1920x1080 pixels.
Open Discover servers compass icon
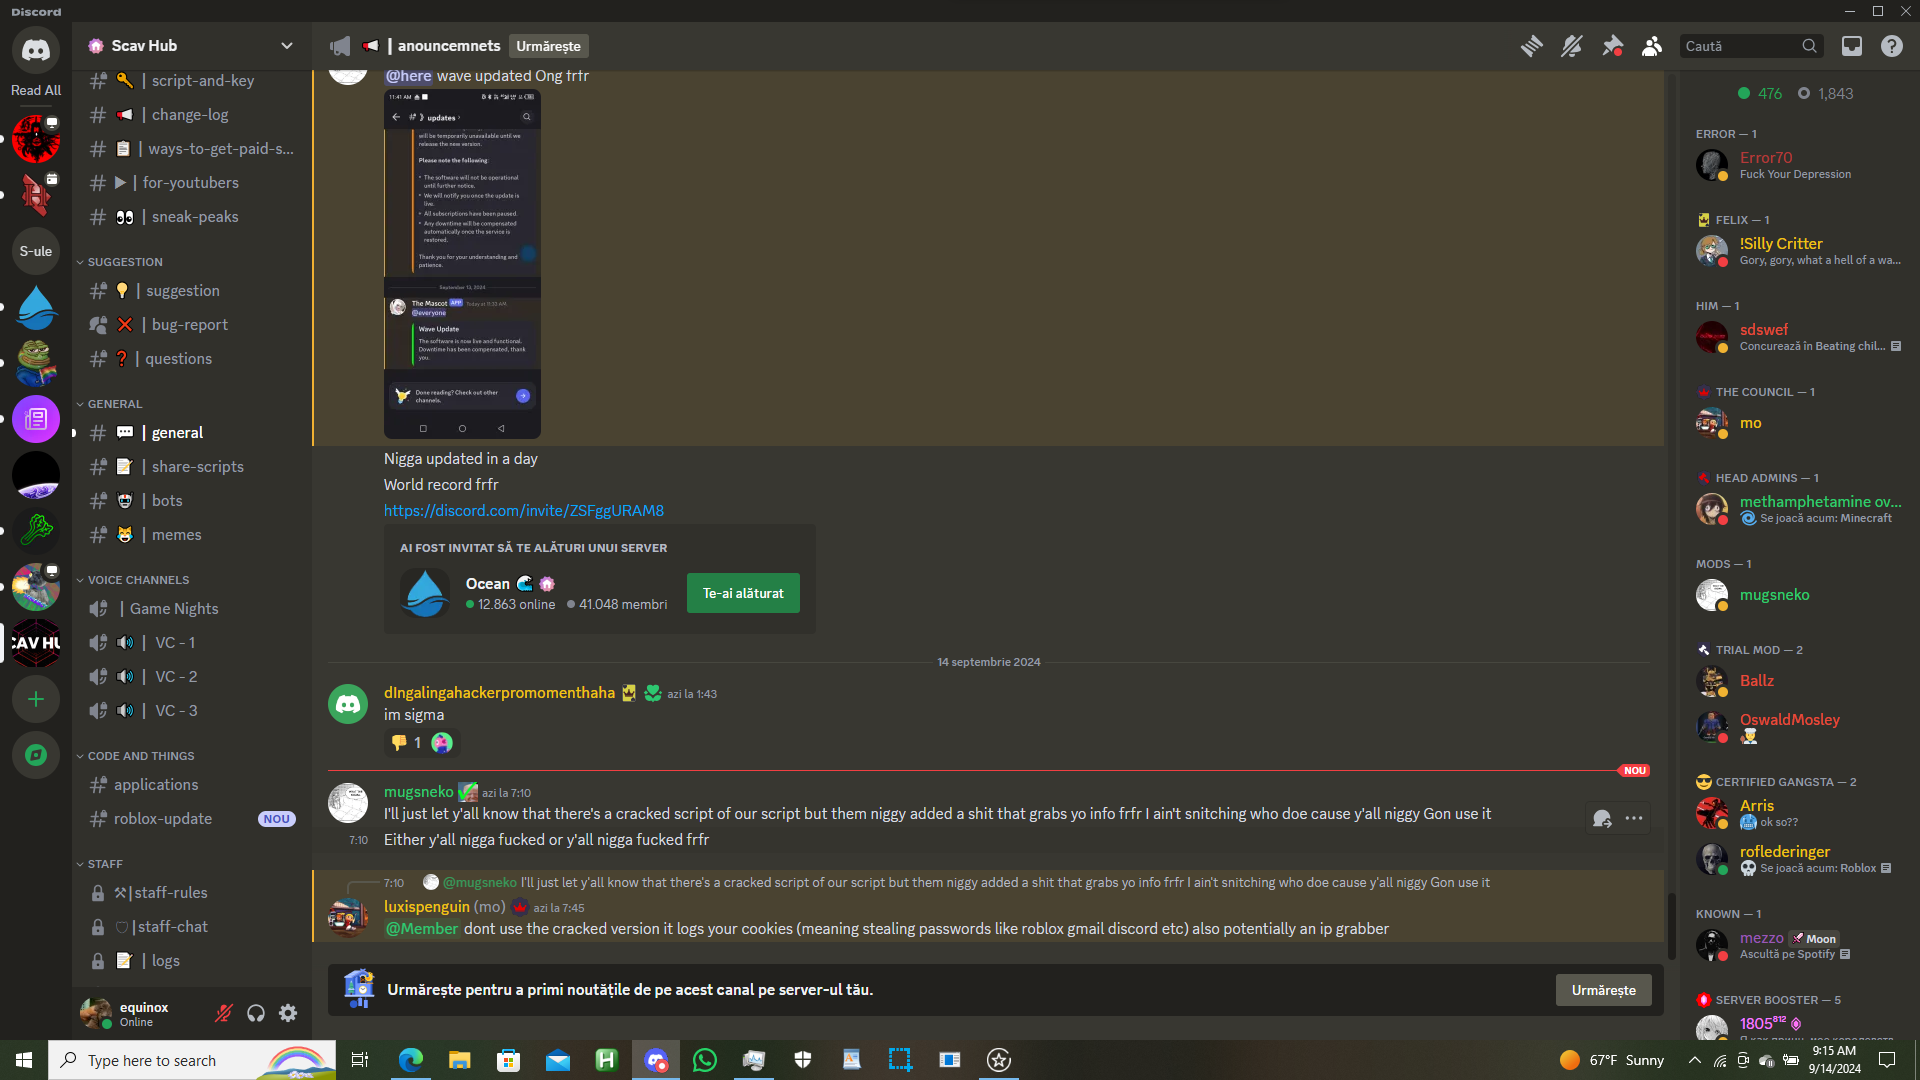(x=36, y=755)
